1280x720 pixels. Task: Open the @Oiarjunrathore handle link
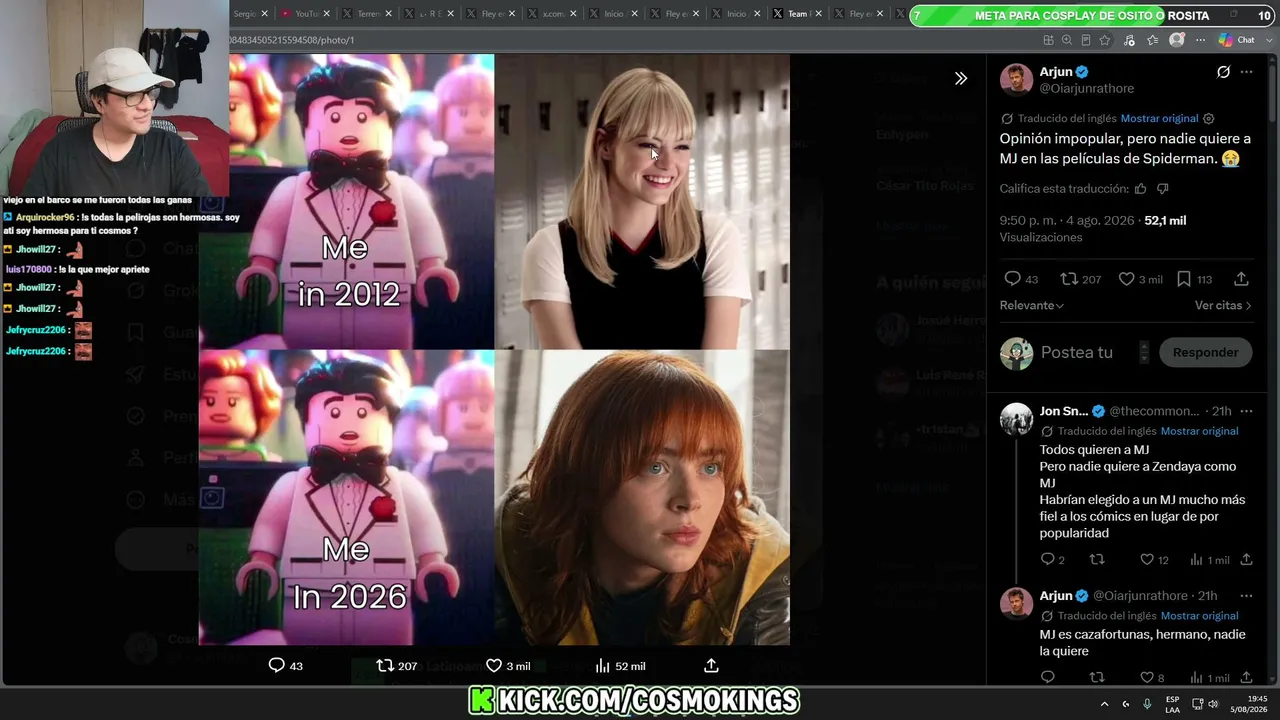point(1087,89)
